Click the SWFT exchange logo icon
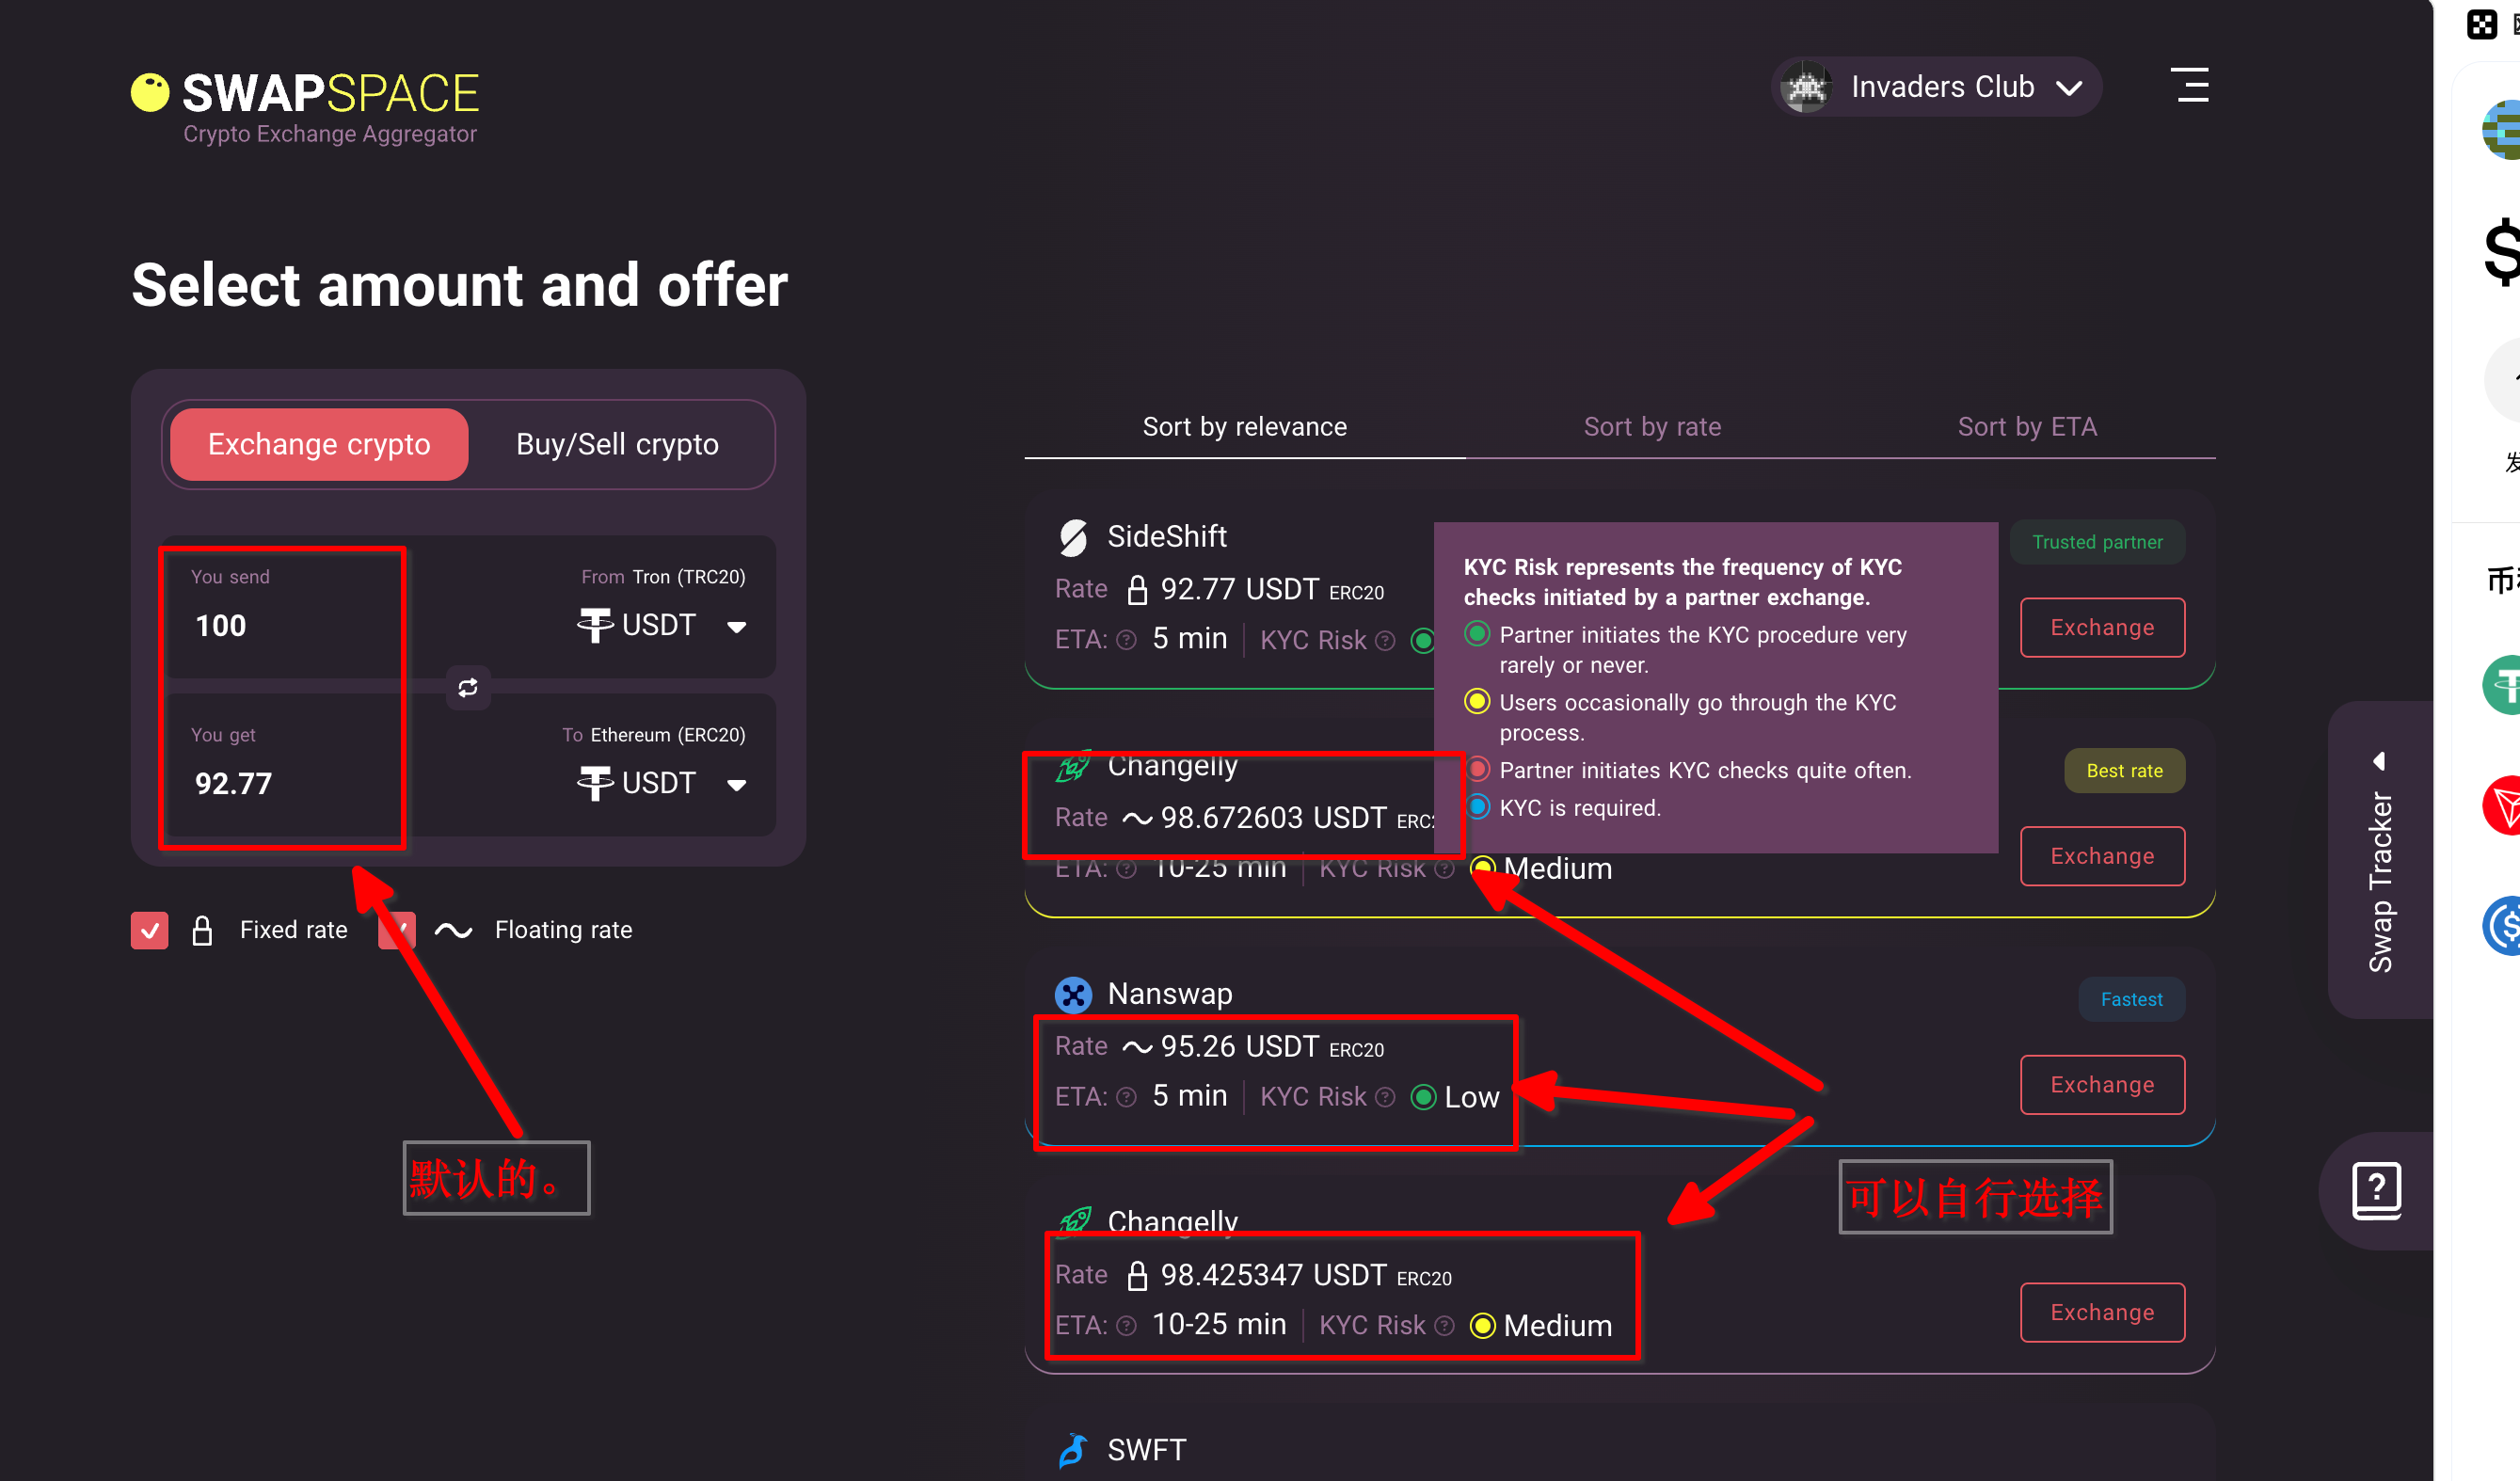2520x1481 pixels. coord(1073,1450)
